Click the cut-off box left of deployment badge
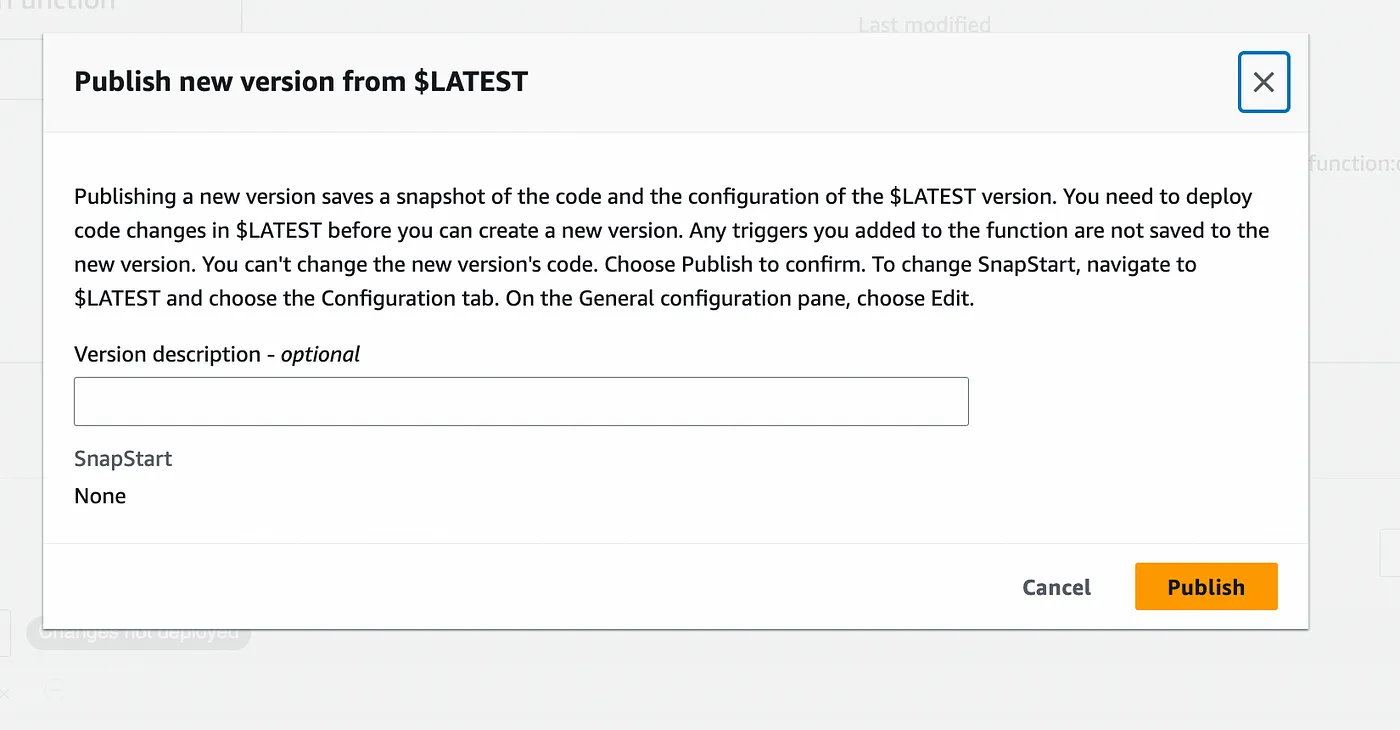This screenshot has height=730, width=1400. pyautogui.click(x=5, y=633)
